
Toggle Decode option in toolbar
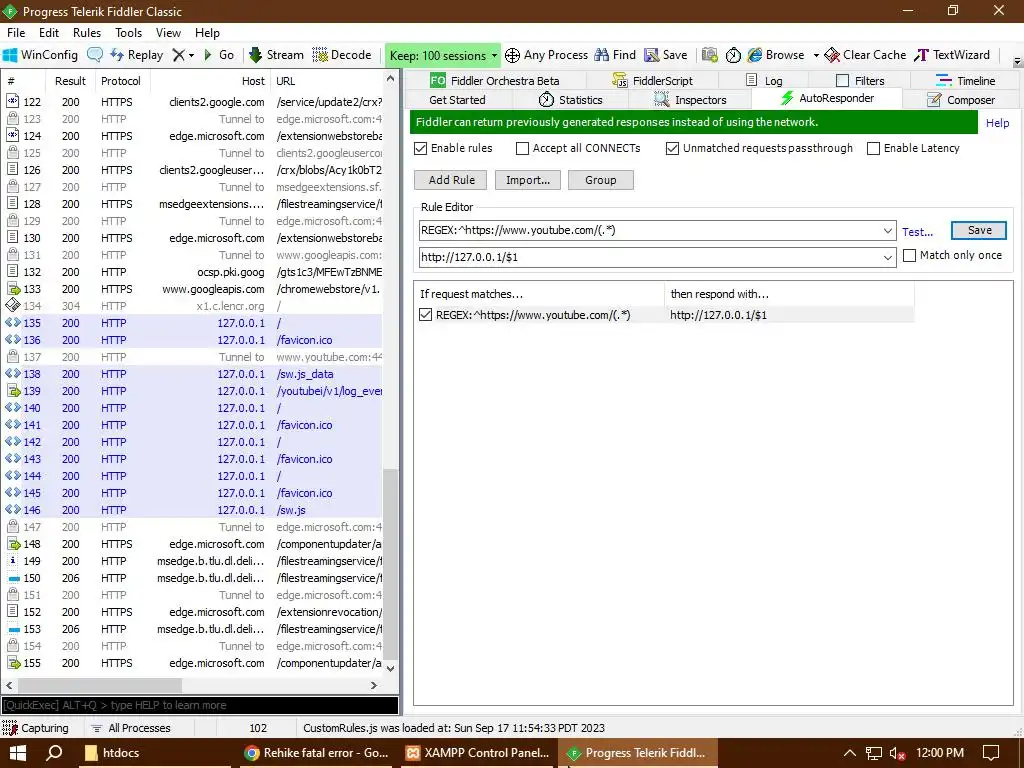(x=342, y=55)
